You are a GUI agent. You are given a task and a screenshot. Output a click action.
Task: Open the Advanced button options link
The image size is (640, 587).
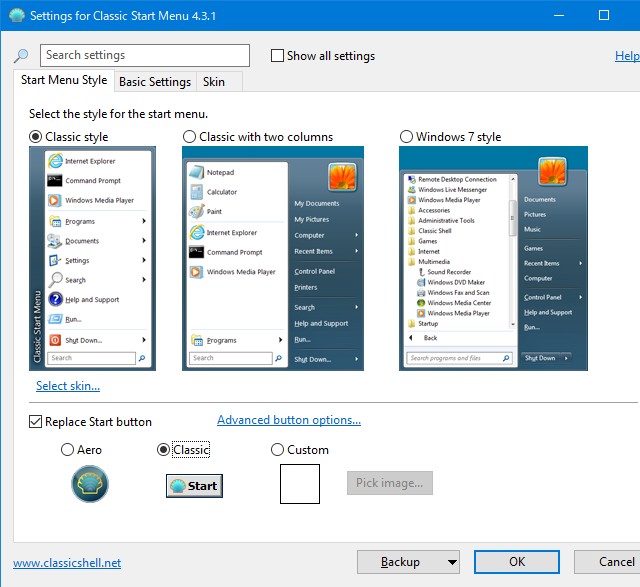tap(289, 420)
